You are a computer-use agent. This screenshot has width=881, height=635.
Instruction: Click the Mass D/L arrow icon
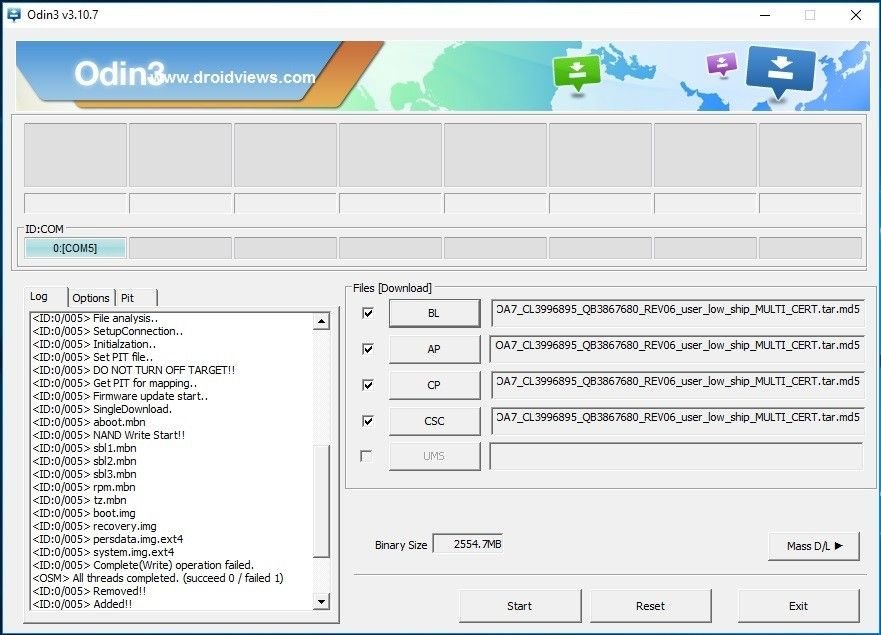coord(839,546)
